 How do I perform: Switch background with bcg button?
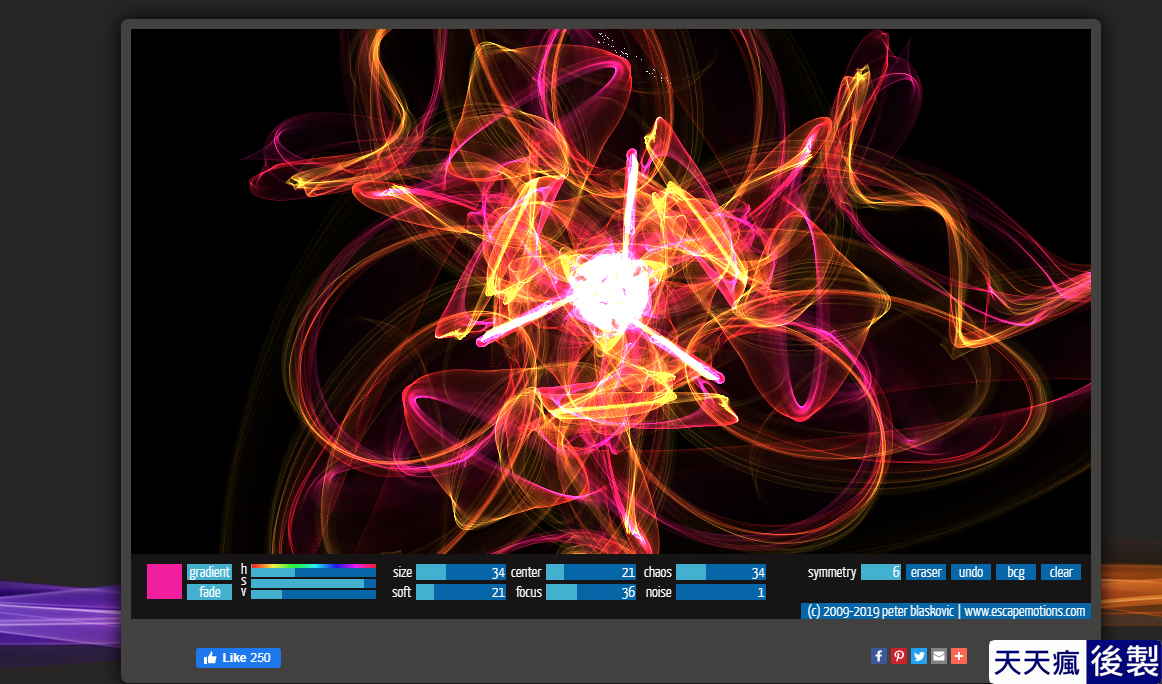click(x=1016, y=572)
